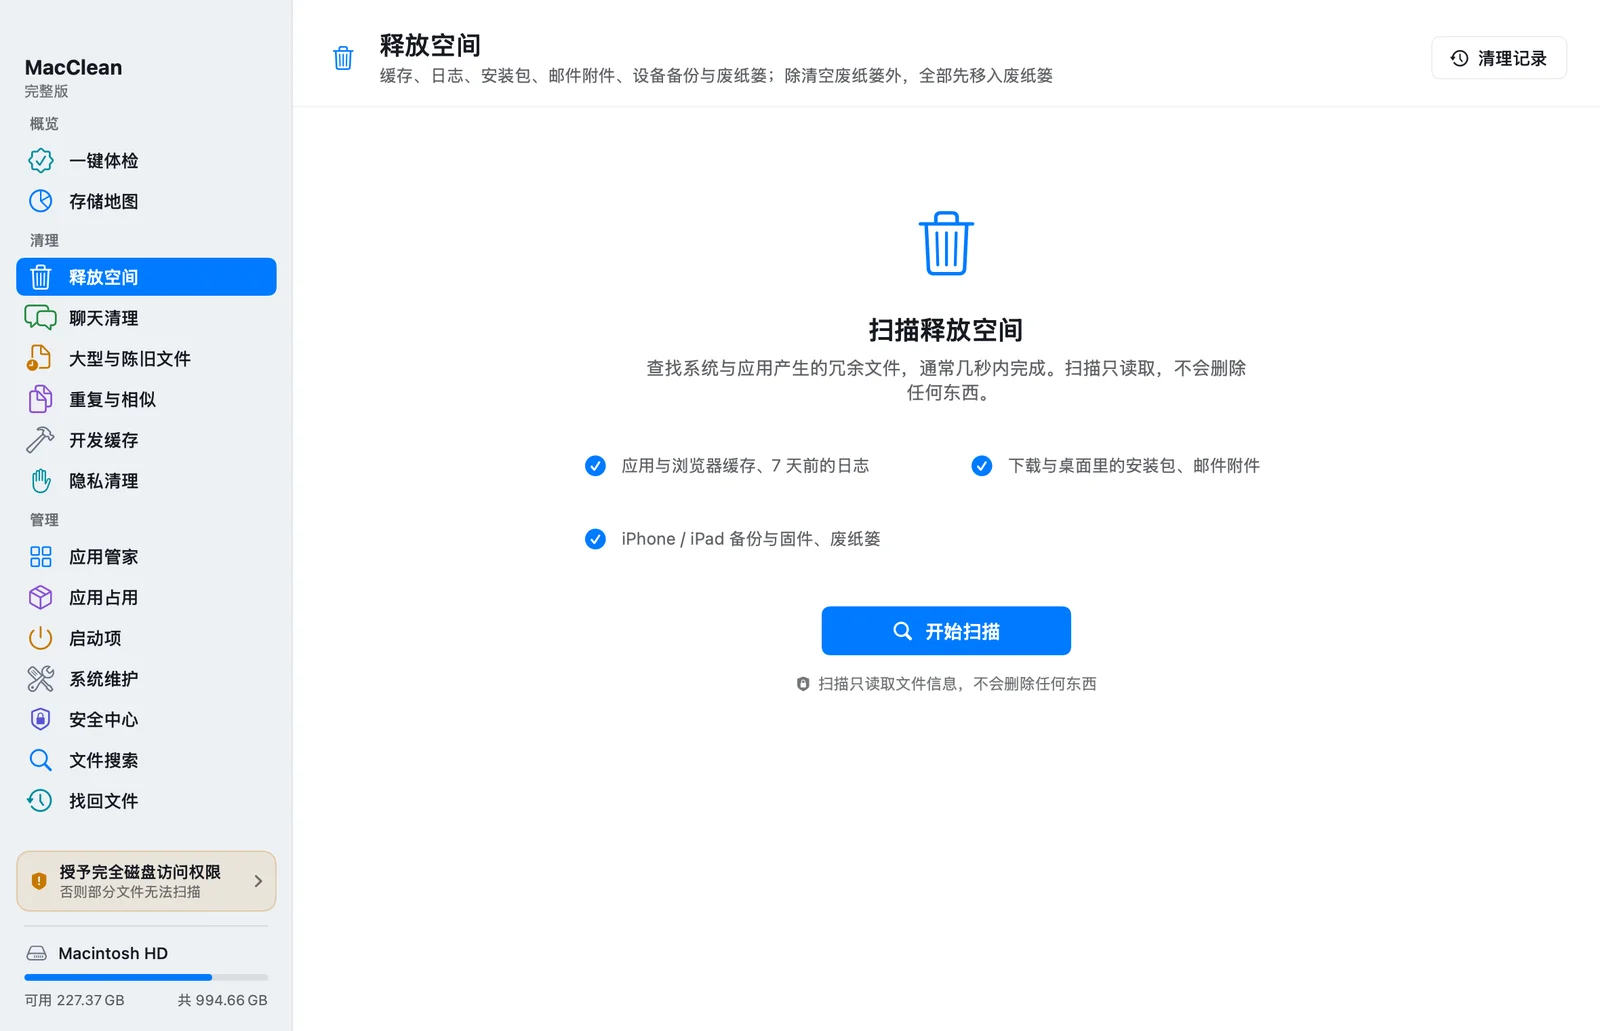Go to 系统维护 page

tap(146, 679)
